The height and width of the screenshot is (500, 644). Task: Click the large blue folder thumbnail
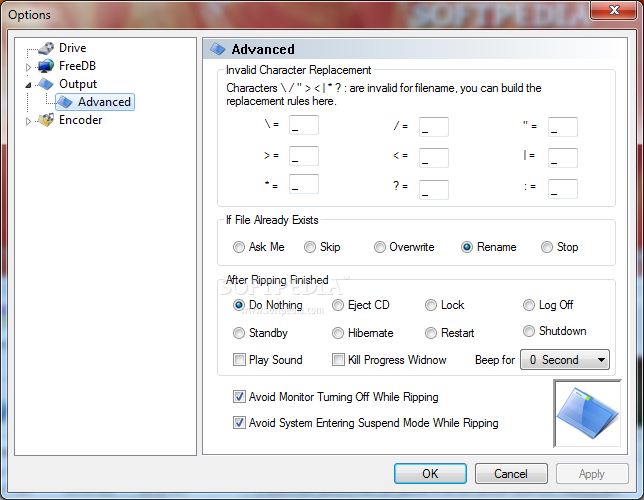587,414
